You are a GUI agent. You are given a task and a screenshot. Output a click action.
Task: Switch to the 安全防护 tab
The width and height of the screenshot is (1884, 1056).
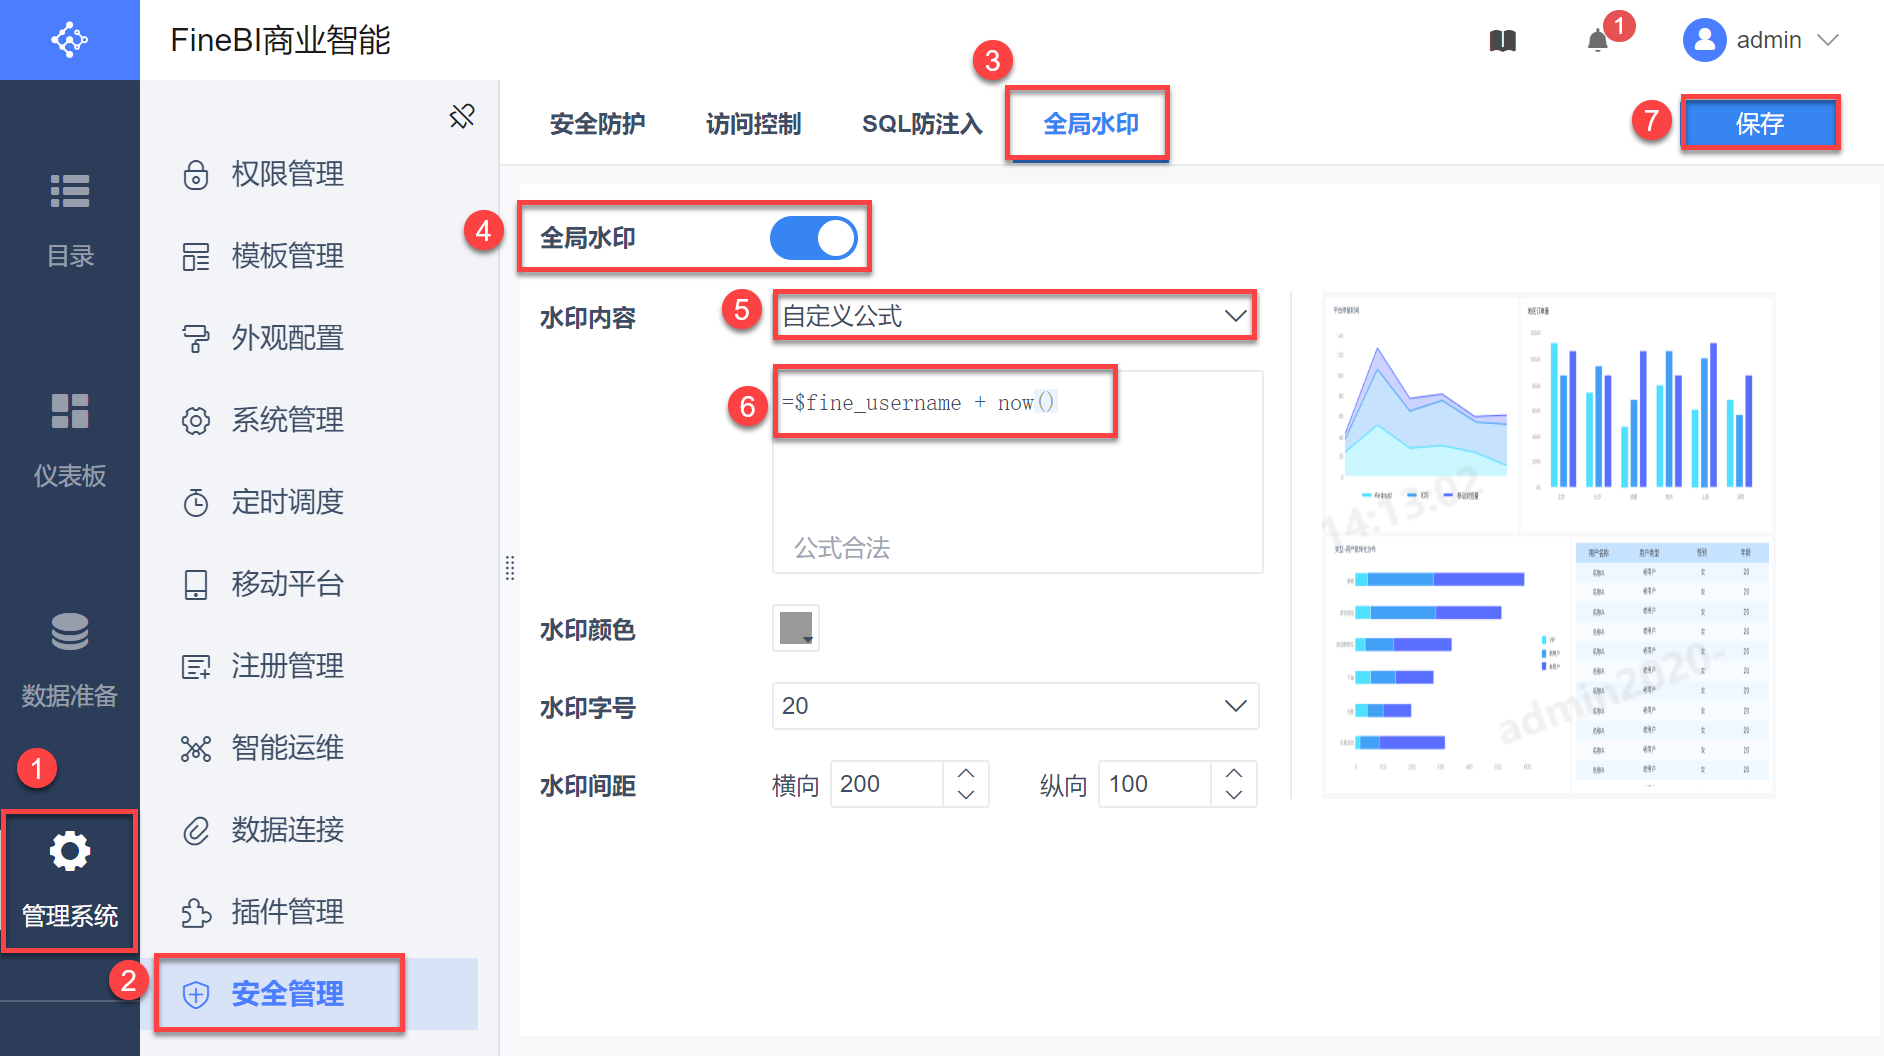tap(597, 124)
